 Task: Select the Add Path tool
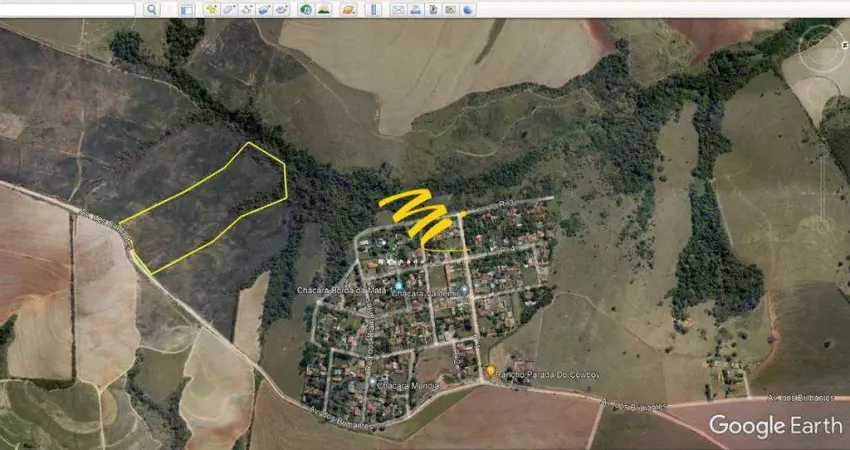point(246,9)
